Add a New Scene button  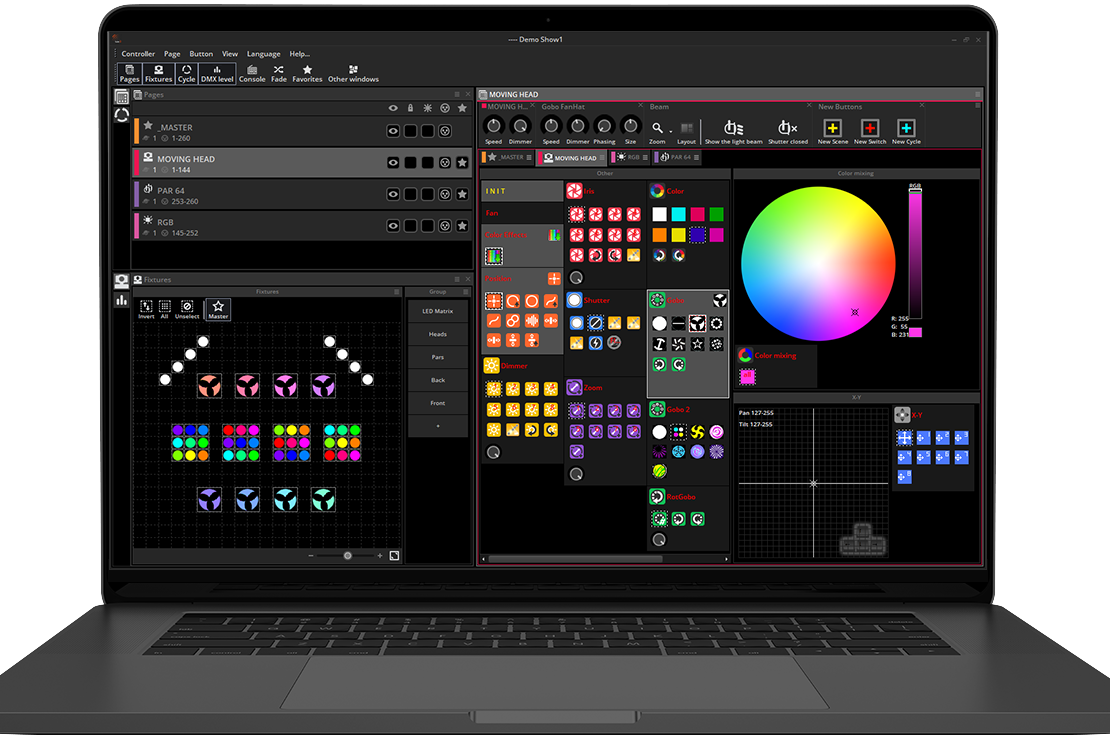[832, 129]
